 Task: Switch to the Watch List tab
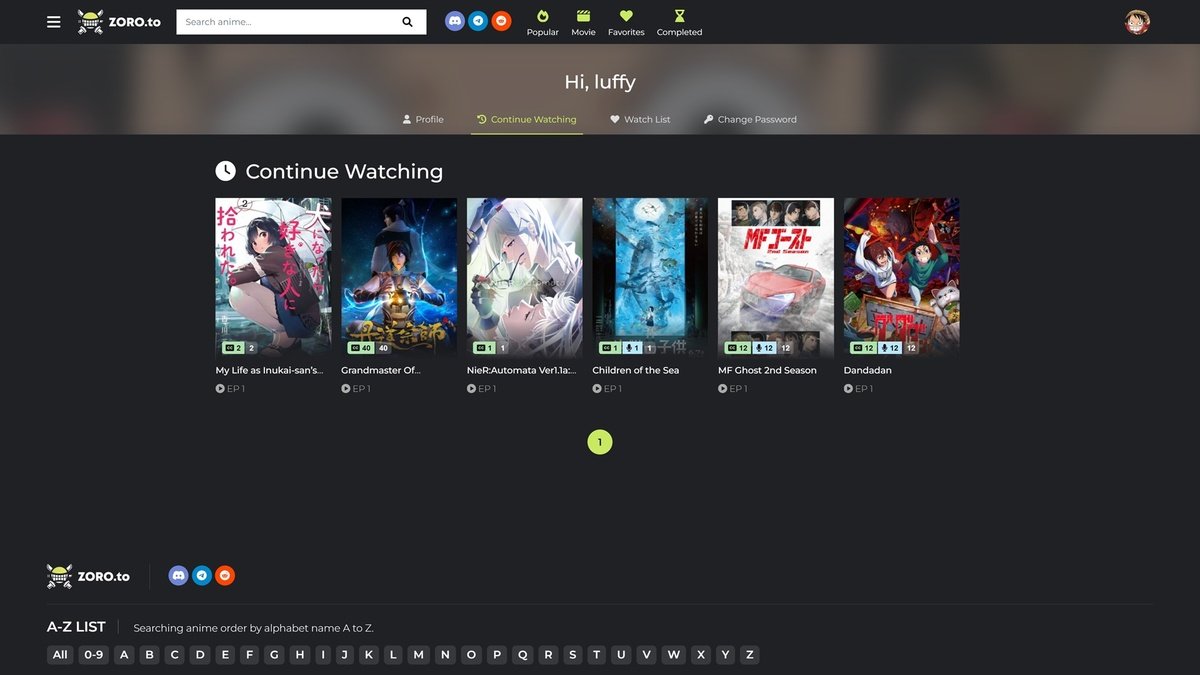pyautogui.click(x=640, y=119)
